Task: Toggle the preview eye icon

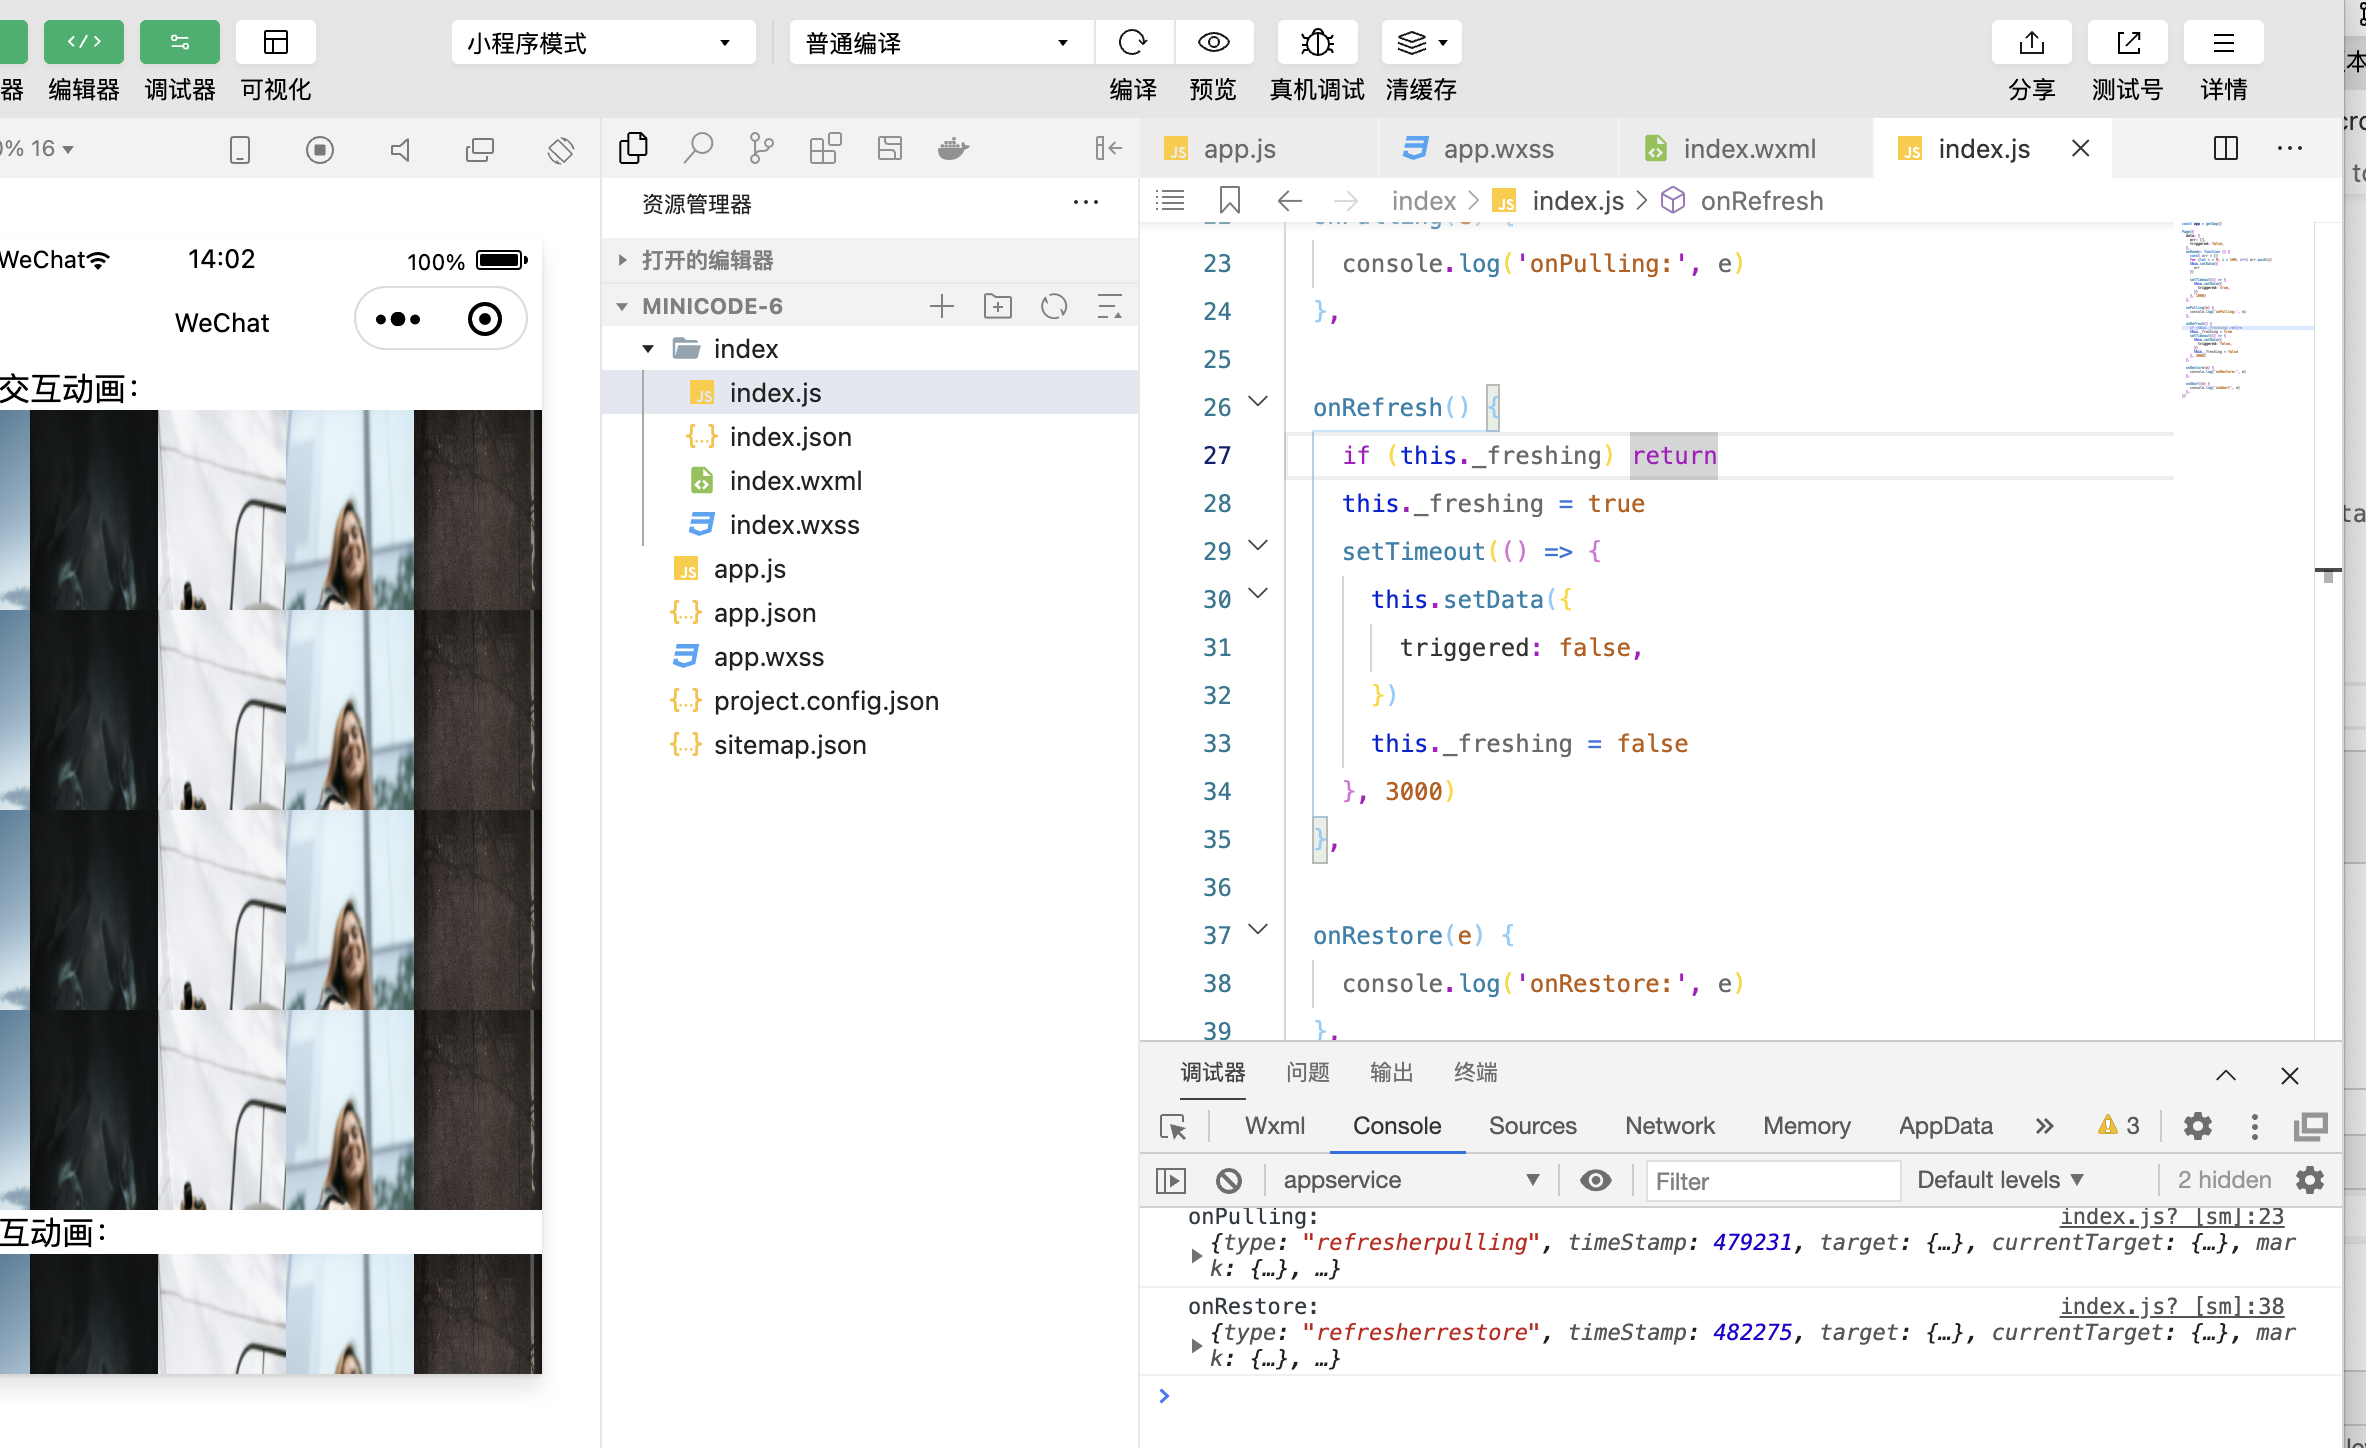Action: (x=1213, y=43)
